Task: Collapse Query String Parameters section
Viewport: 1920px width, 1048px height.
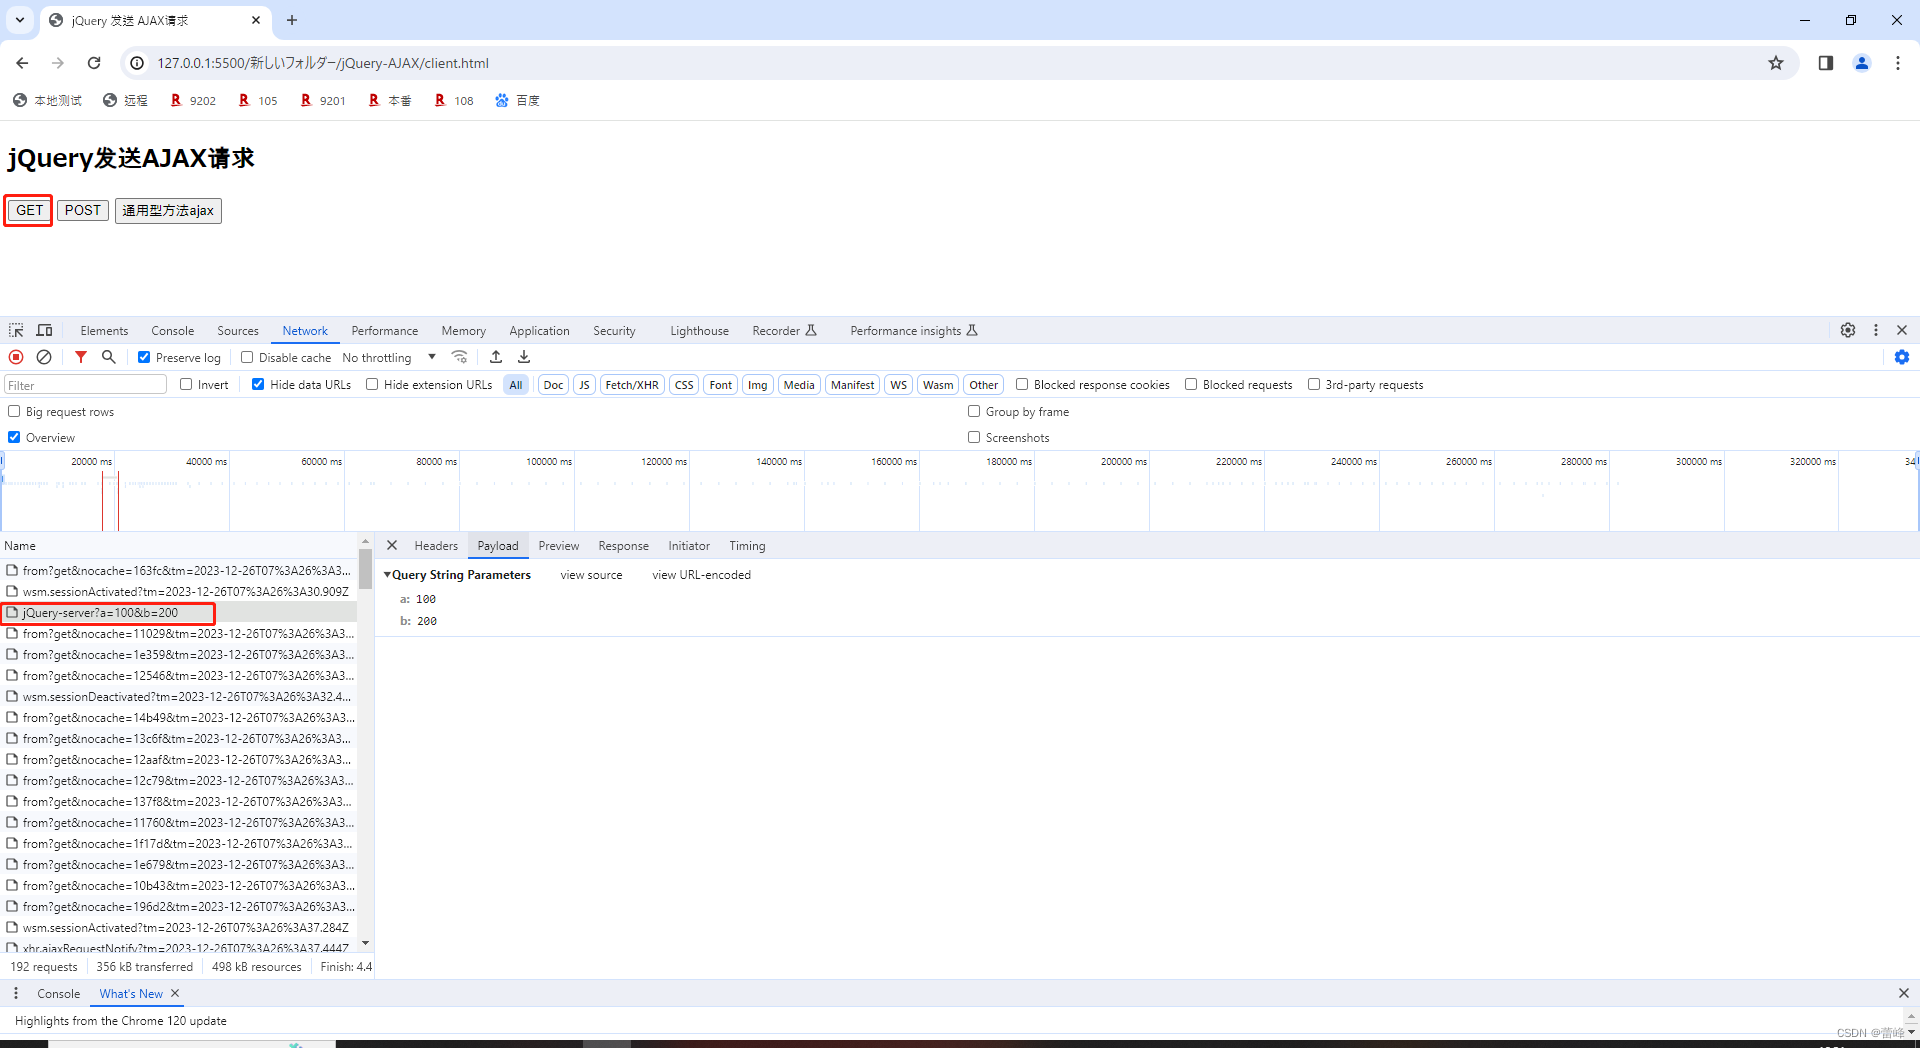Action: click(x=387, y=575)
